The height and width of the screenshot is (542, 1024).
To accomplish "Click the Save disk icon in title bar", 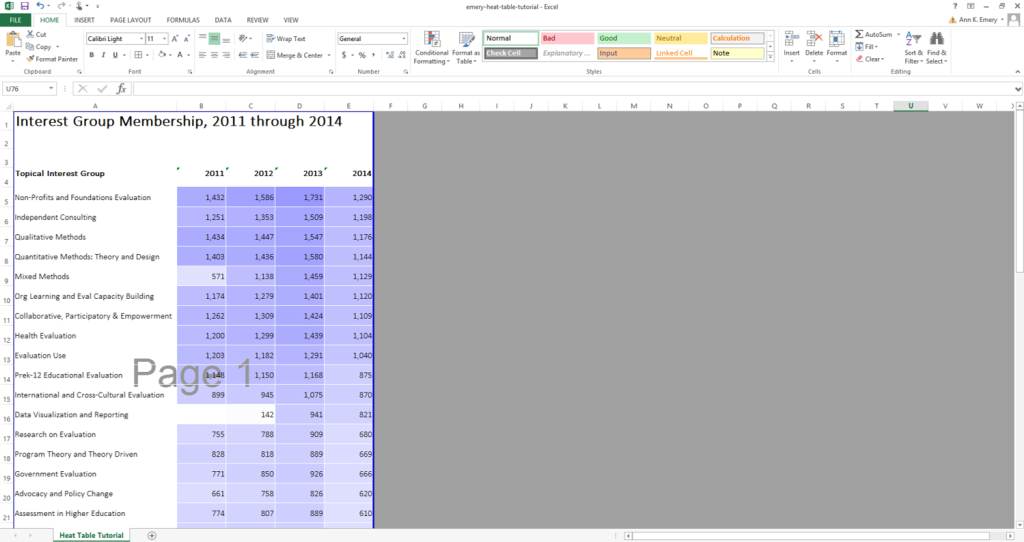I will (25, 6).
